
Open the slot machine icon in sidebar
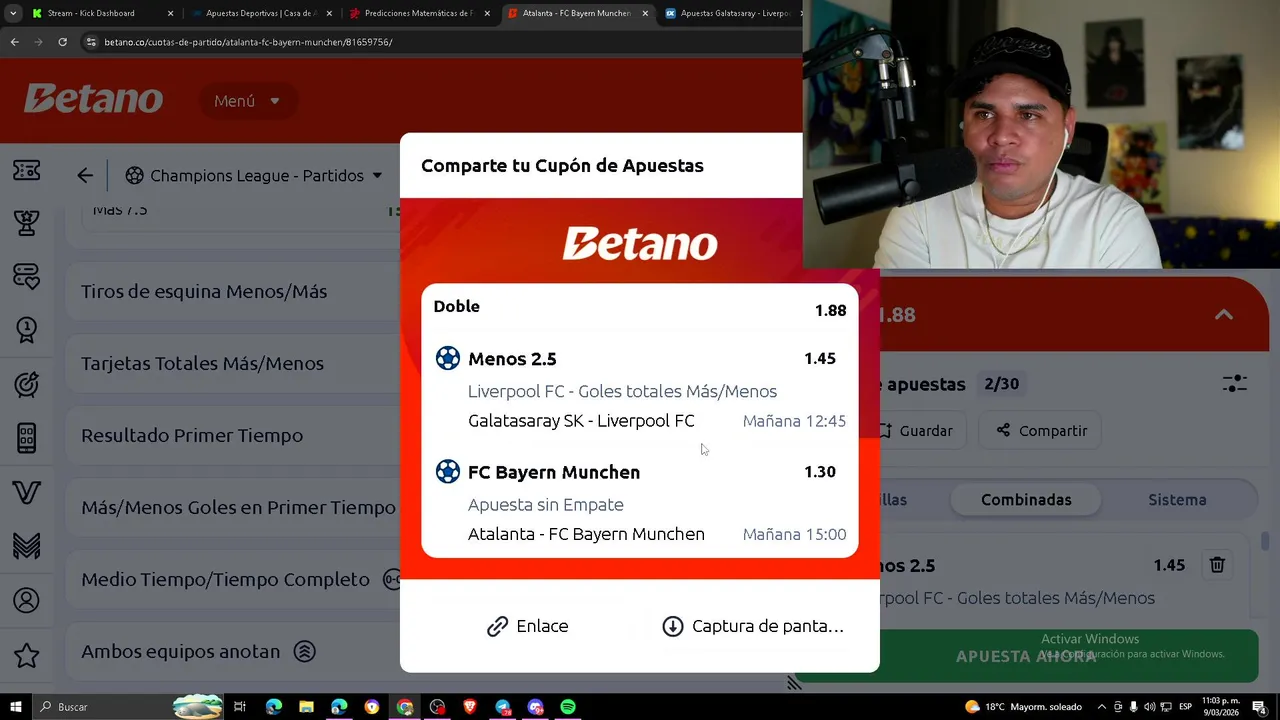click(27, 438)
